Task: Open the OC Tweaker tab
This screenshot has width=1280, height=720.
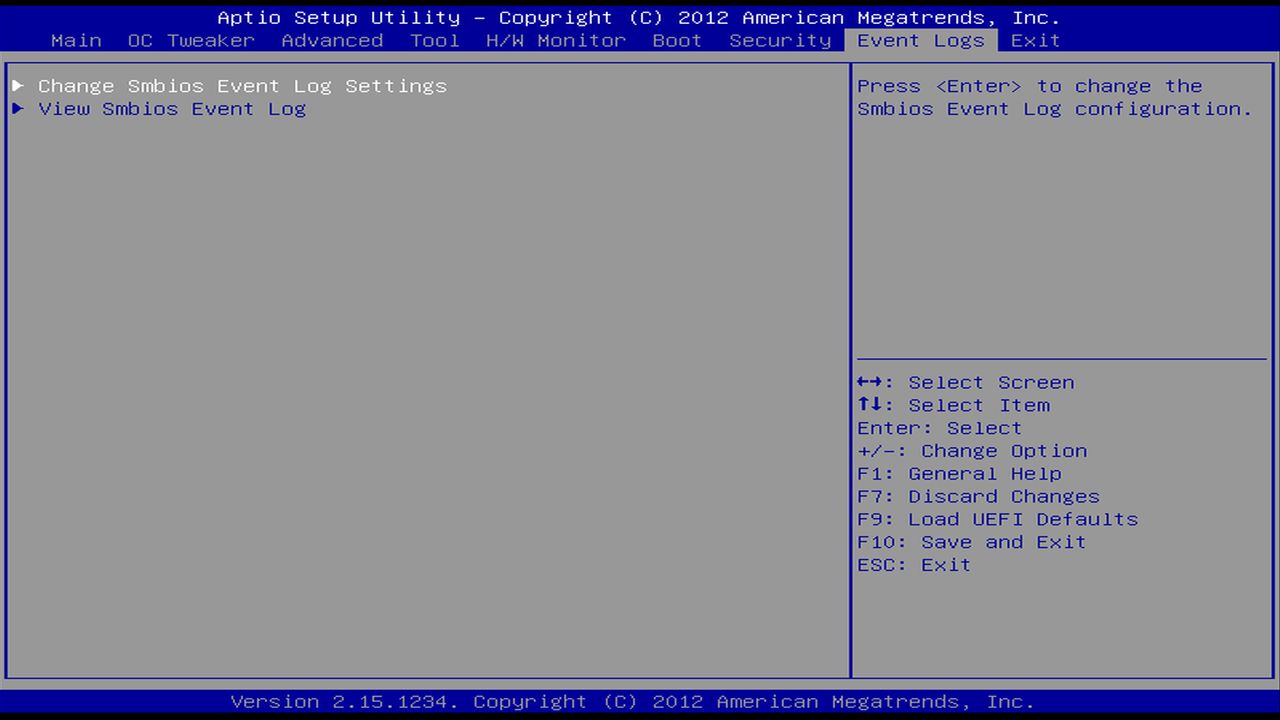Action: coord(191,41)
